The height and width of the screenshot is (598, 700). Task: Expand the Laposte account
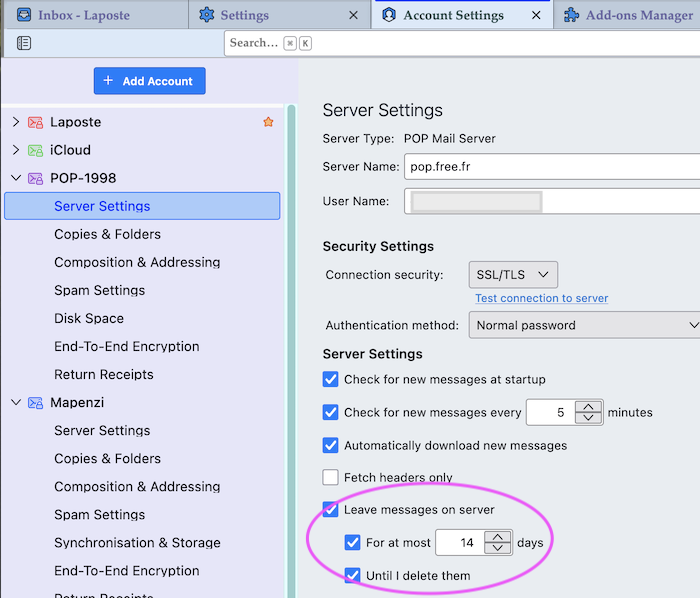16,122
